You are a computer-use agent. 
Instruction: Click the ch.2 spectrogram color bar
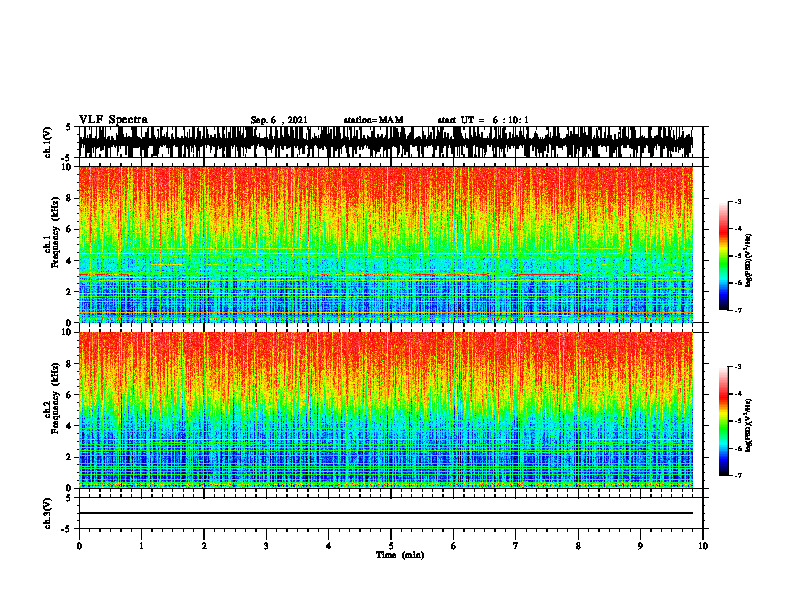tap(724, 421)
